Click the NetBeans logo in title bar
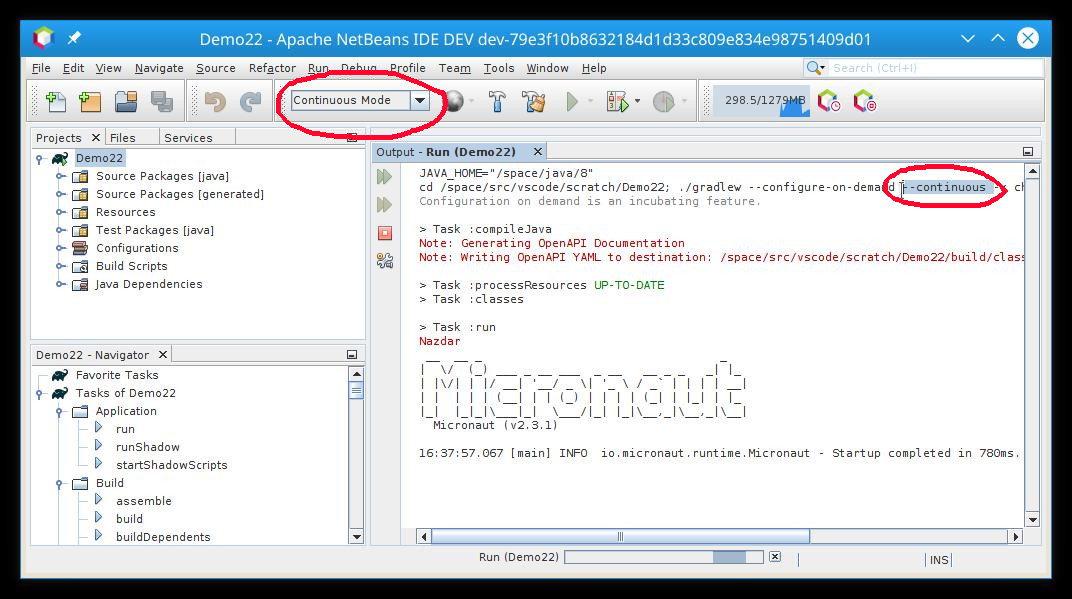This screenshot has width=1072, height=599. [44, 38]
